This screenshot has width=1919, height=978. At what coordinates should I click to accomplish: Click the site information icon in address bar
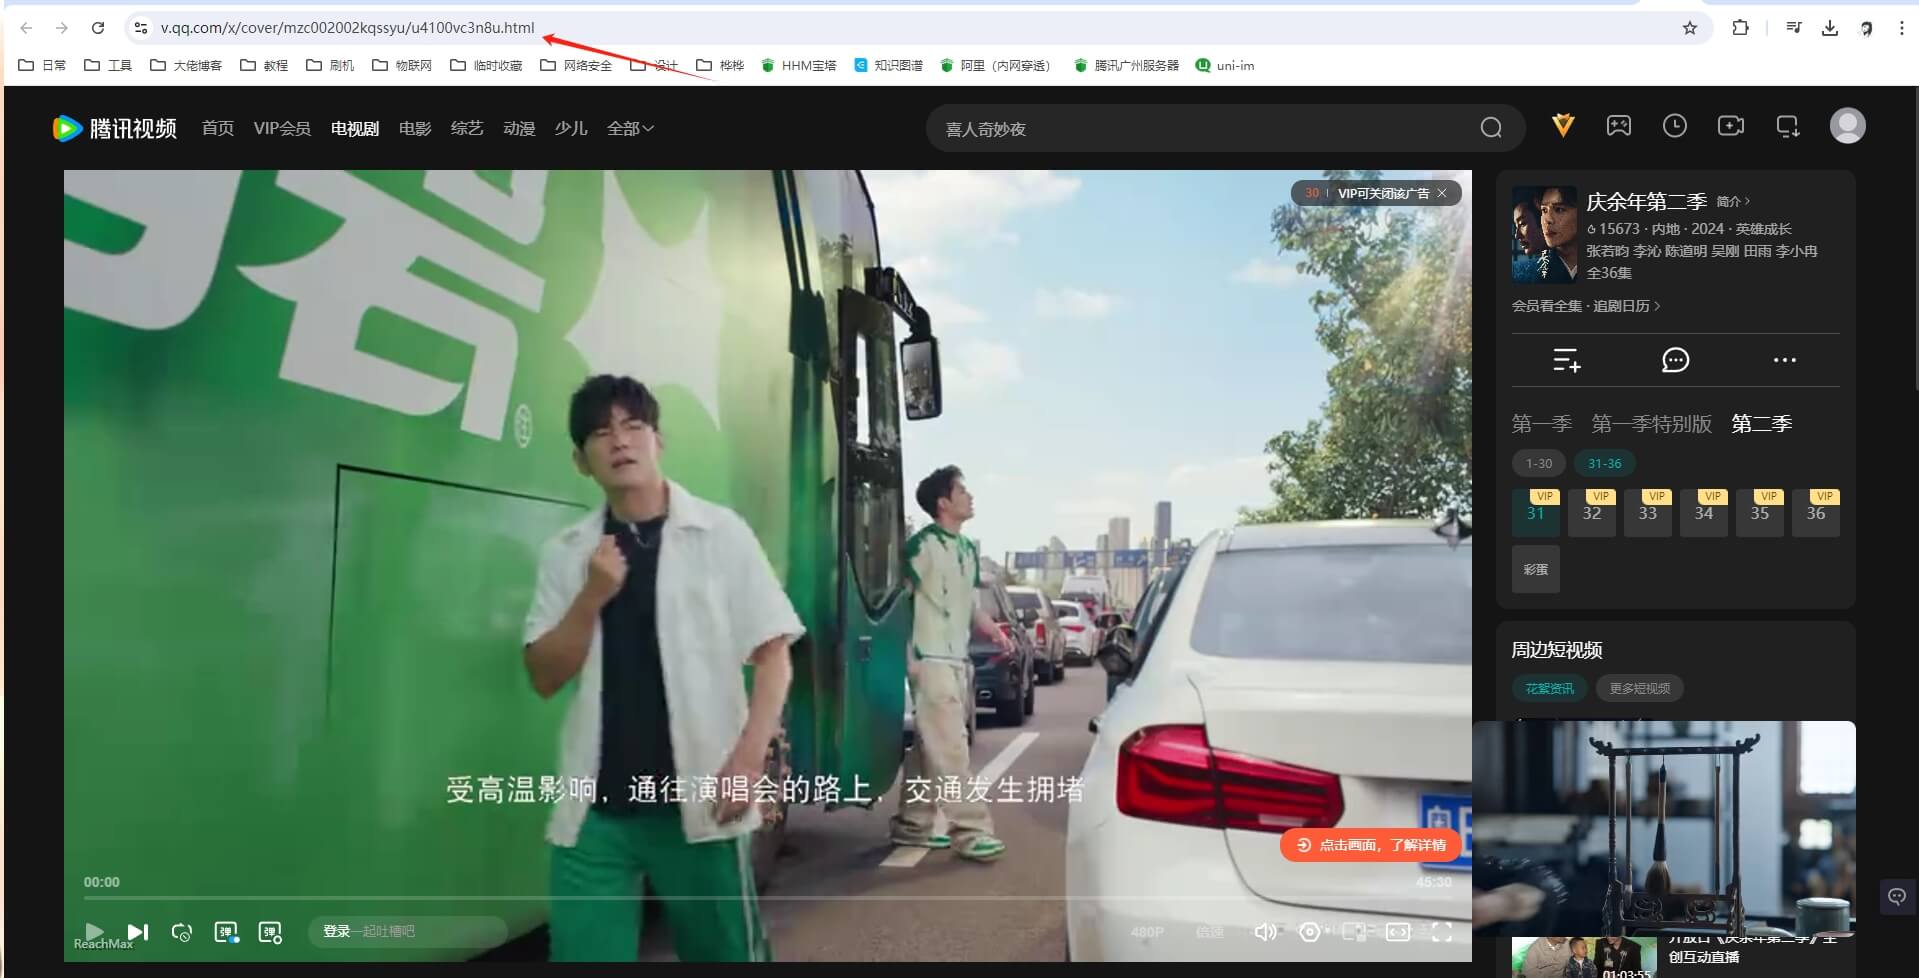point(141,28)
